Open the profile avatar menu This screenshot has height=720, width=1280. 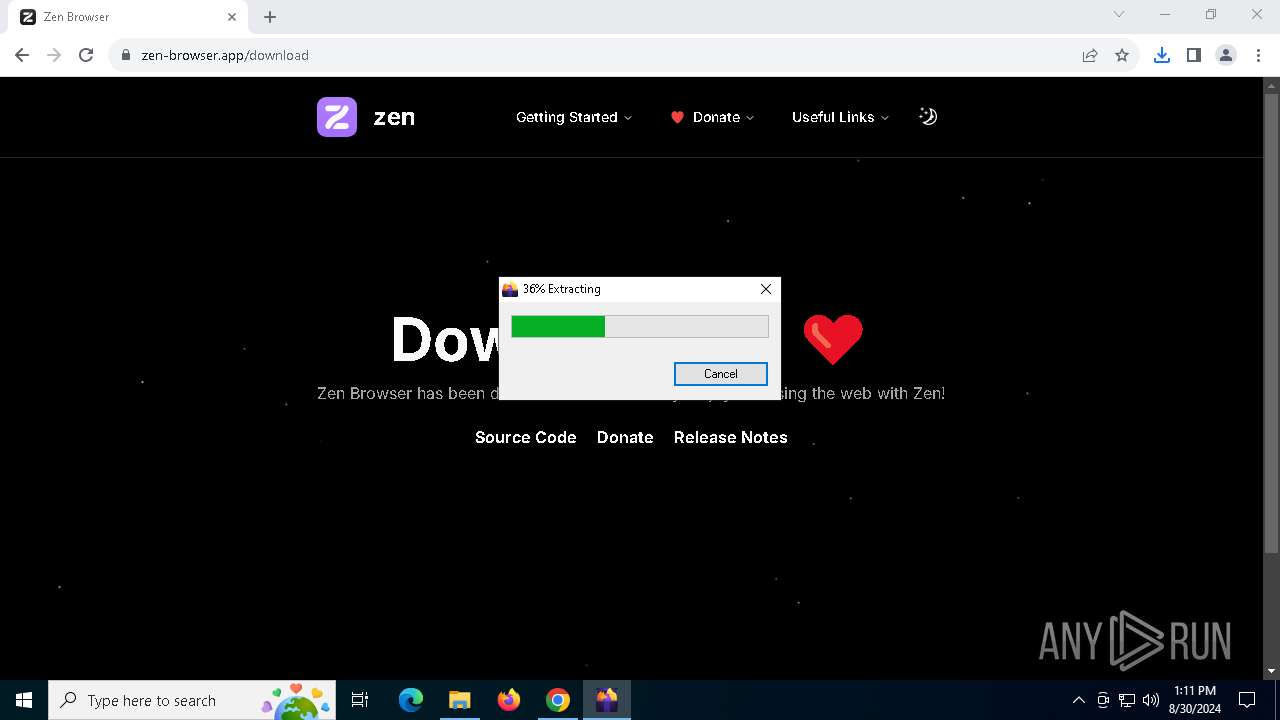coord(1226,55)
